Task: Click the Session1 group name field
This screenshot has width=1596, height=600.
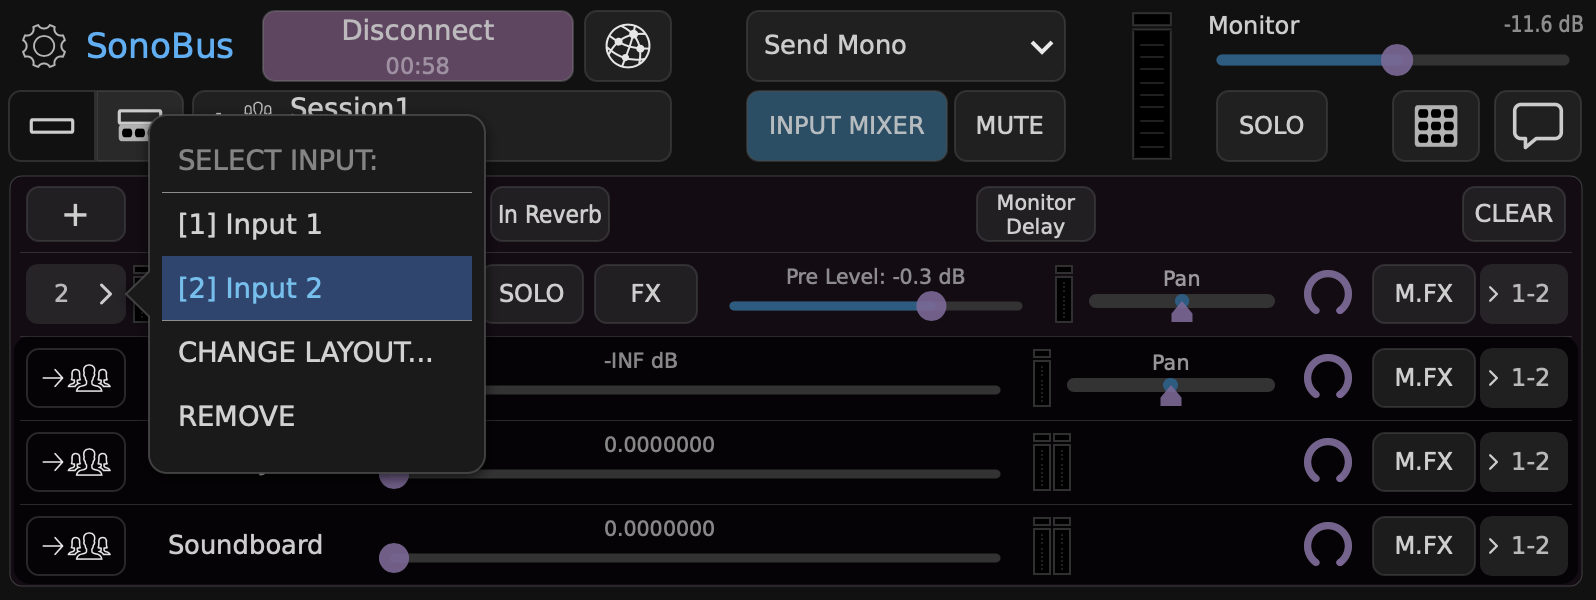Action: (431, 126)
